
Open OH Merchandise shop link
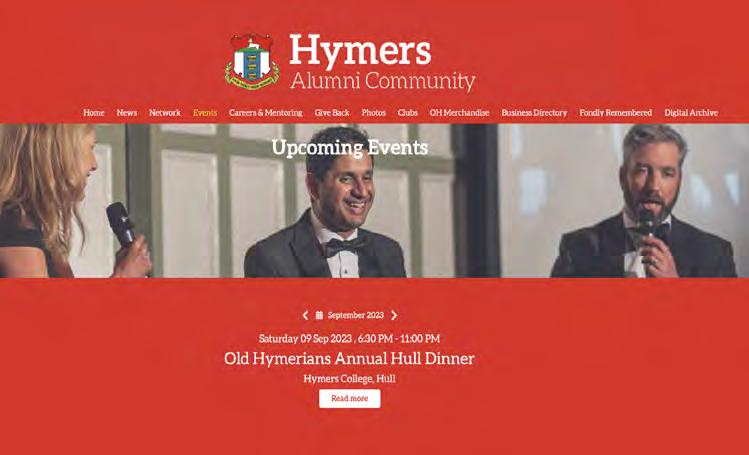459,113
